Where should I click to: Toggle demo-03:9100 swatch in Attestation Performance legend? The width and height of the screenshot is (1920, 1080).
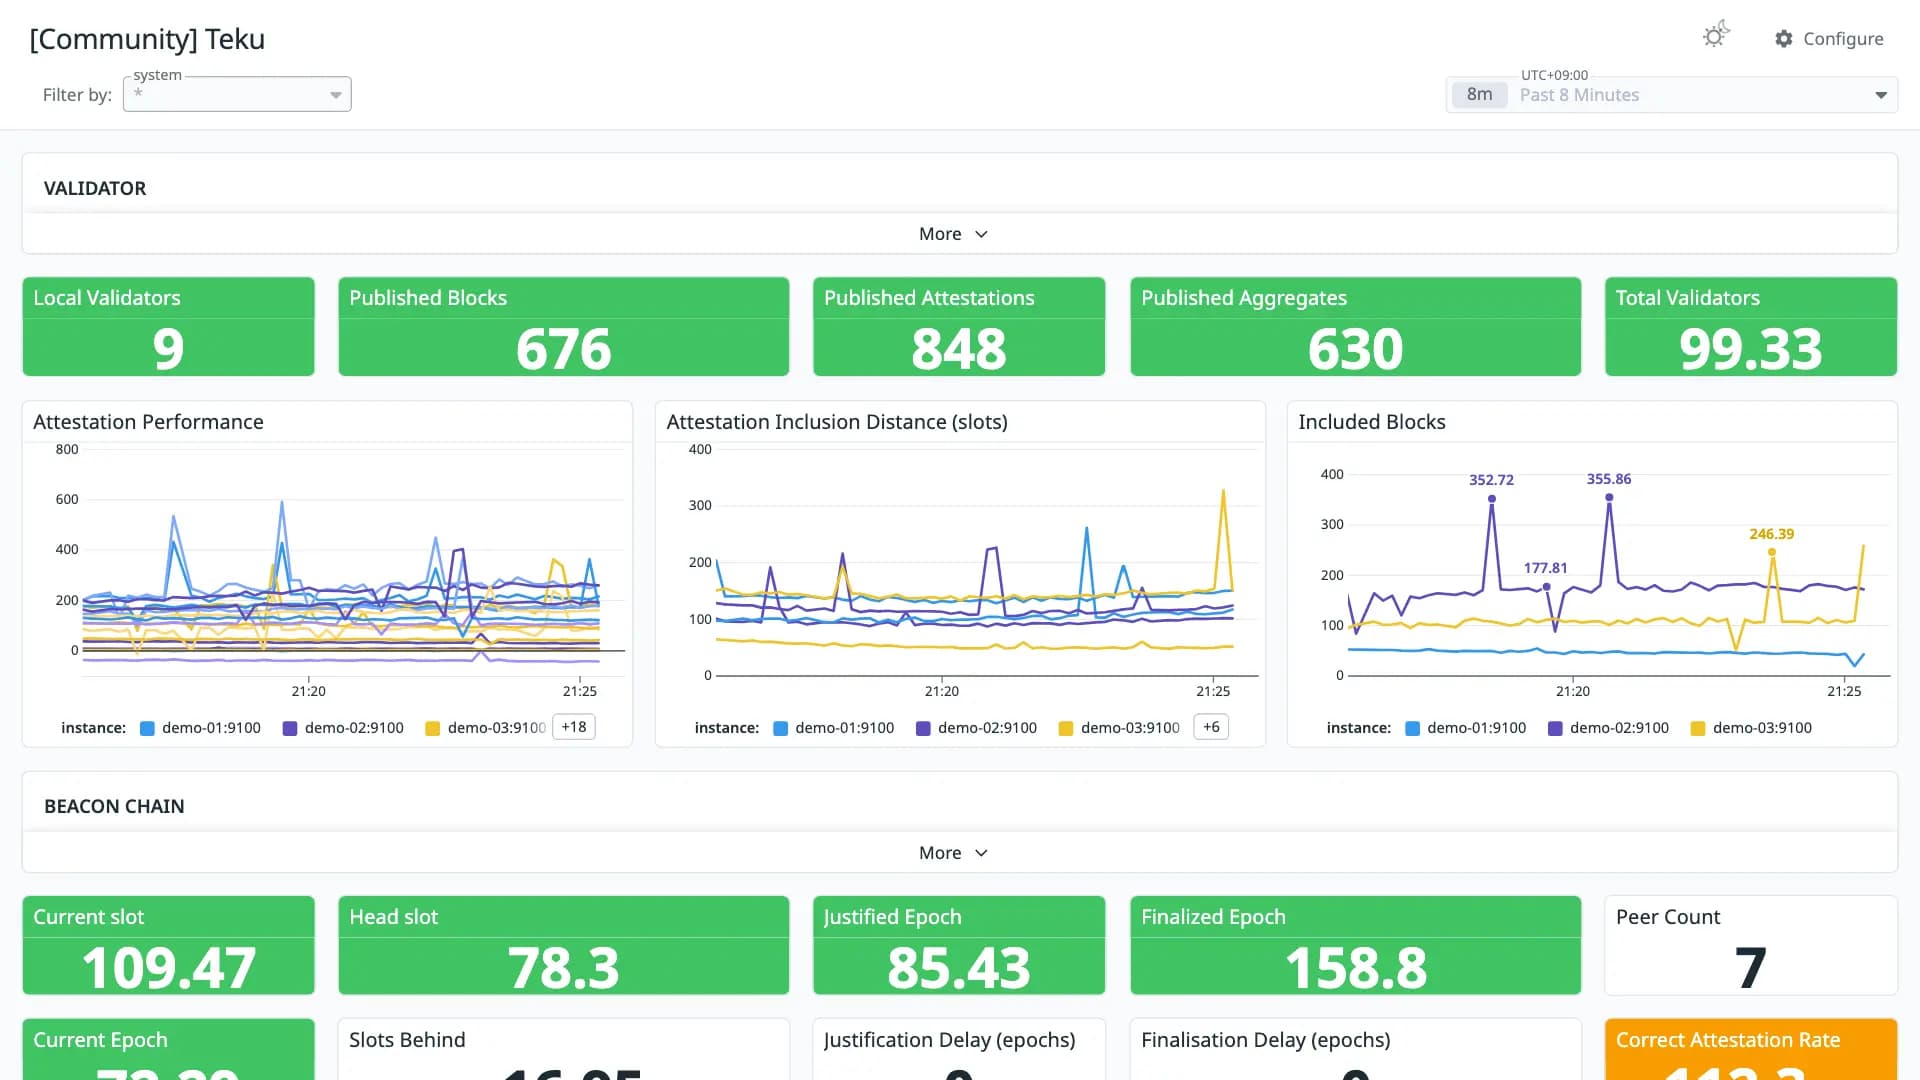(433, 729)
